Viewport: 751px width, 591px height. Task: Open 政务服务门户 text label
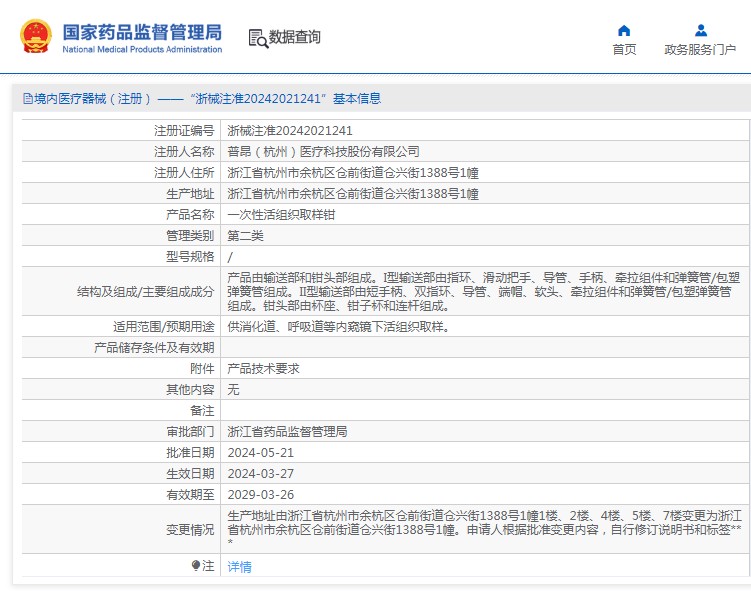pyautogui.click(x=700, y=50)
